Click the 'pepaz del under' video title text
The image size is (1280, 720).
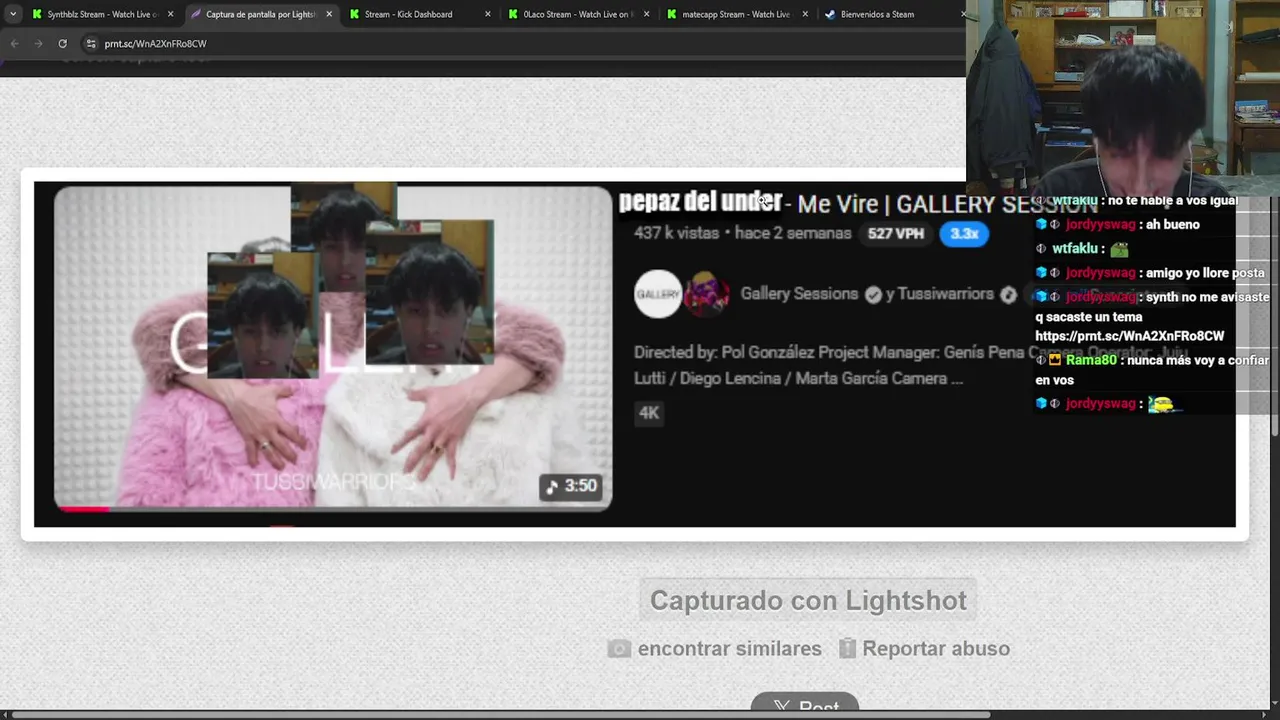pos(700,202)
